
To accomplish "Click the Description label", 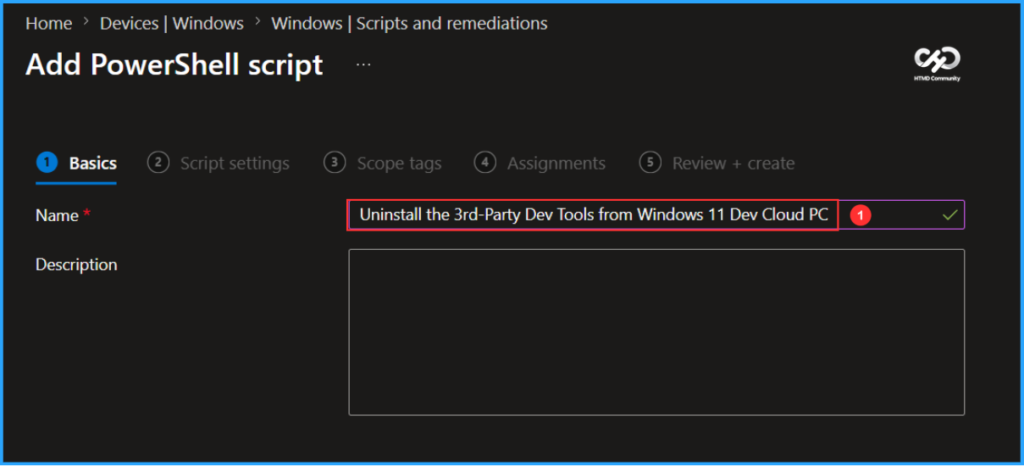I will pyautogui.click(x=76, y=265).
